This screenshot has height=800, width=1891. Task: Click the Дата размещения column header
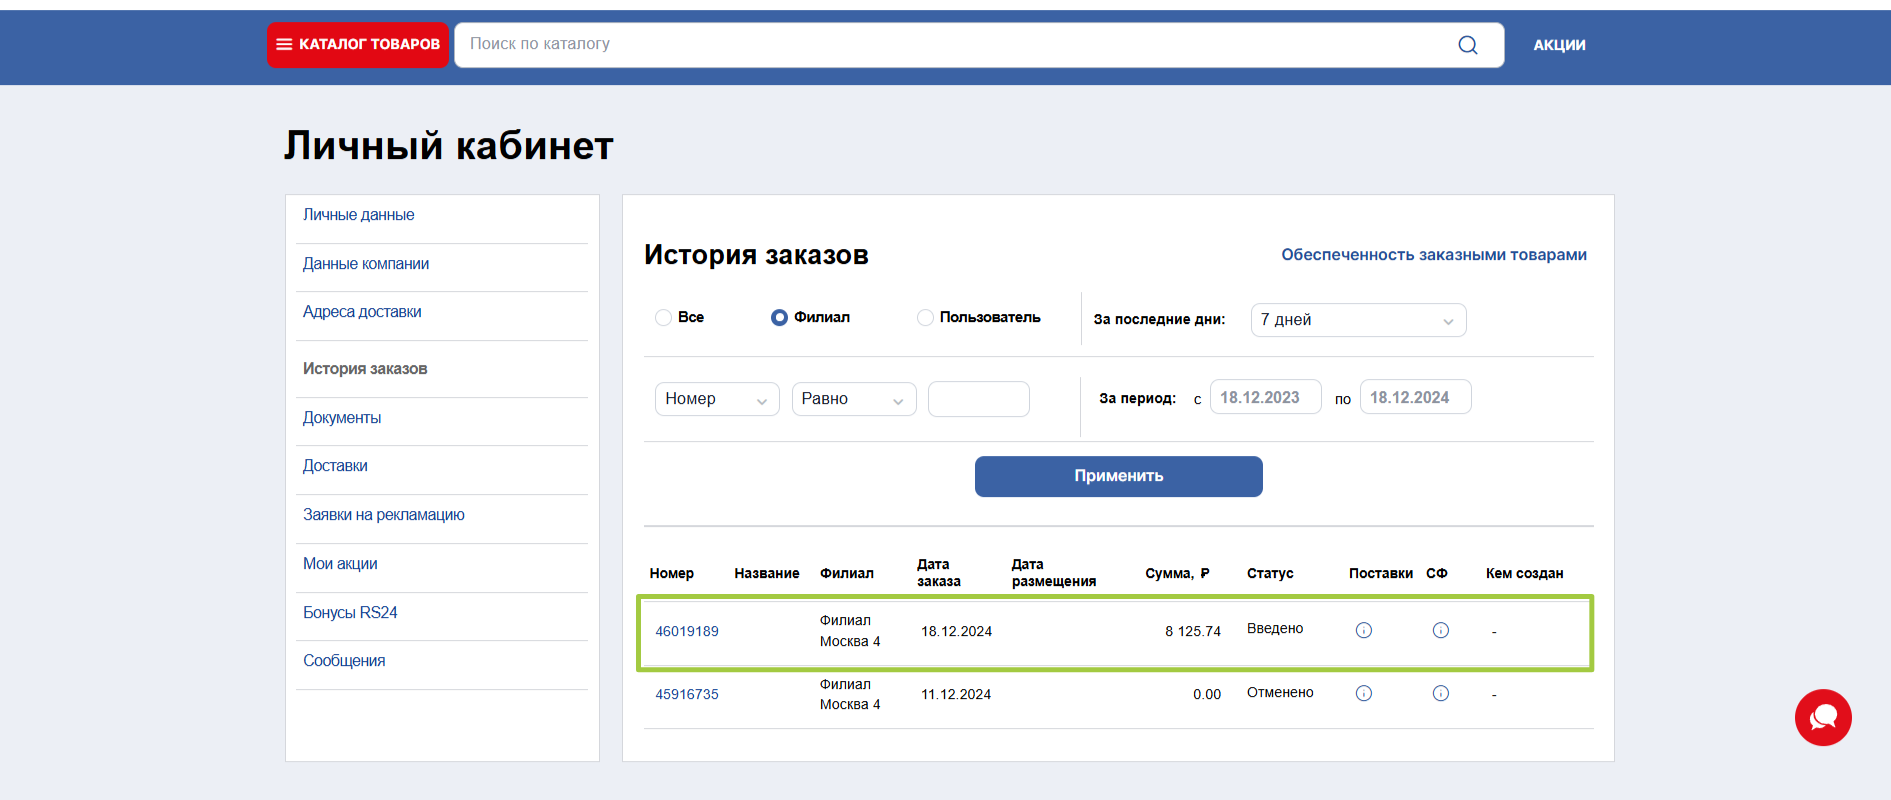click(x=1054, y=573)
